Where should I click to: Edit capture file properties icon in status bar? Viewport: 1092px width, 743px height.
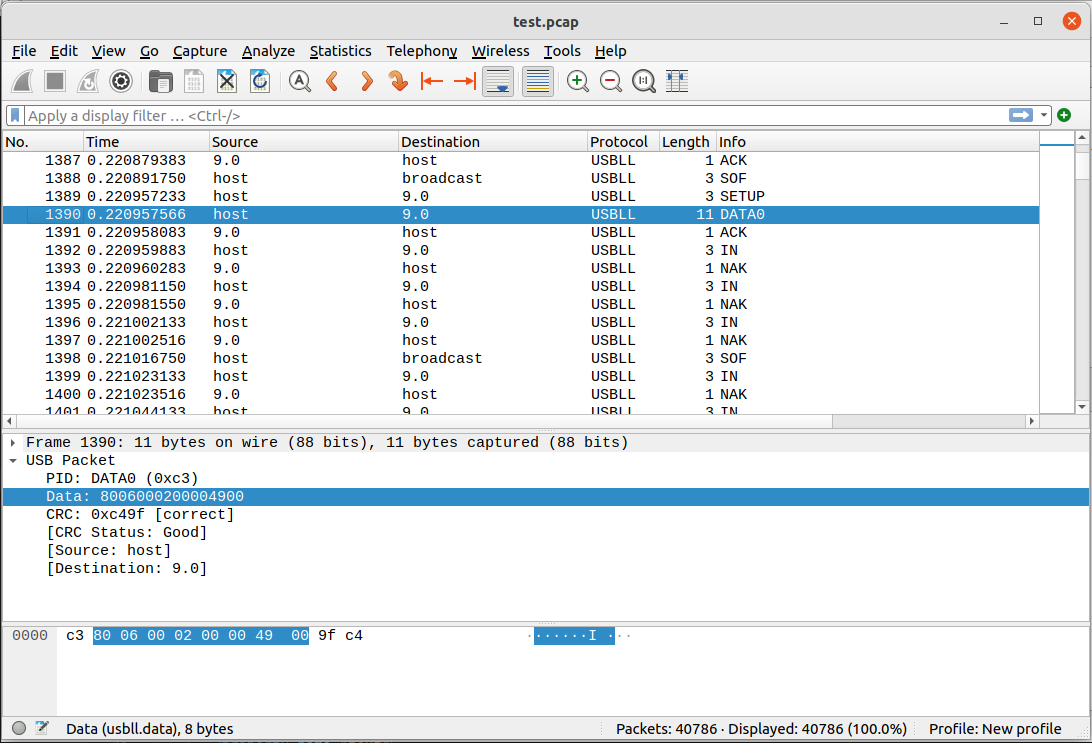pos(42,728)
